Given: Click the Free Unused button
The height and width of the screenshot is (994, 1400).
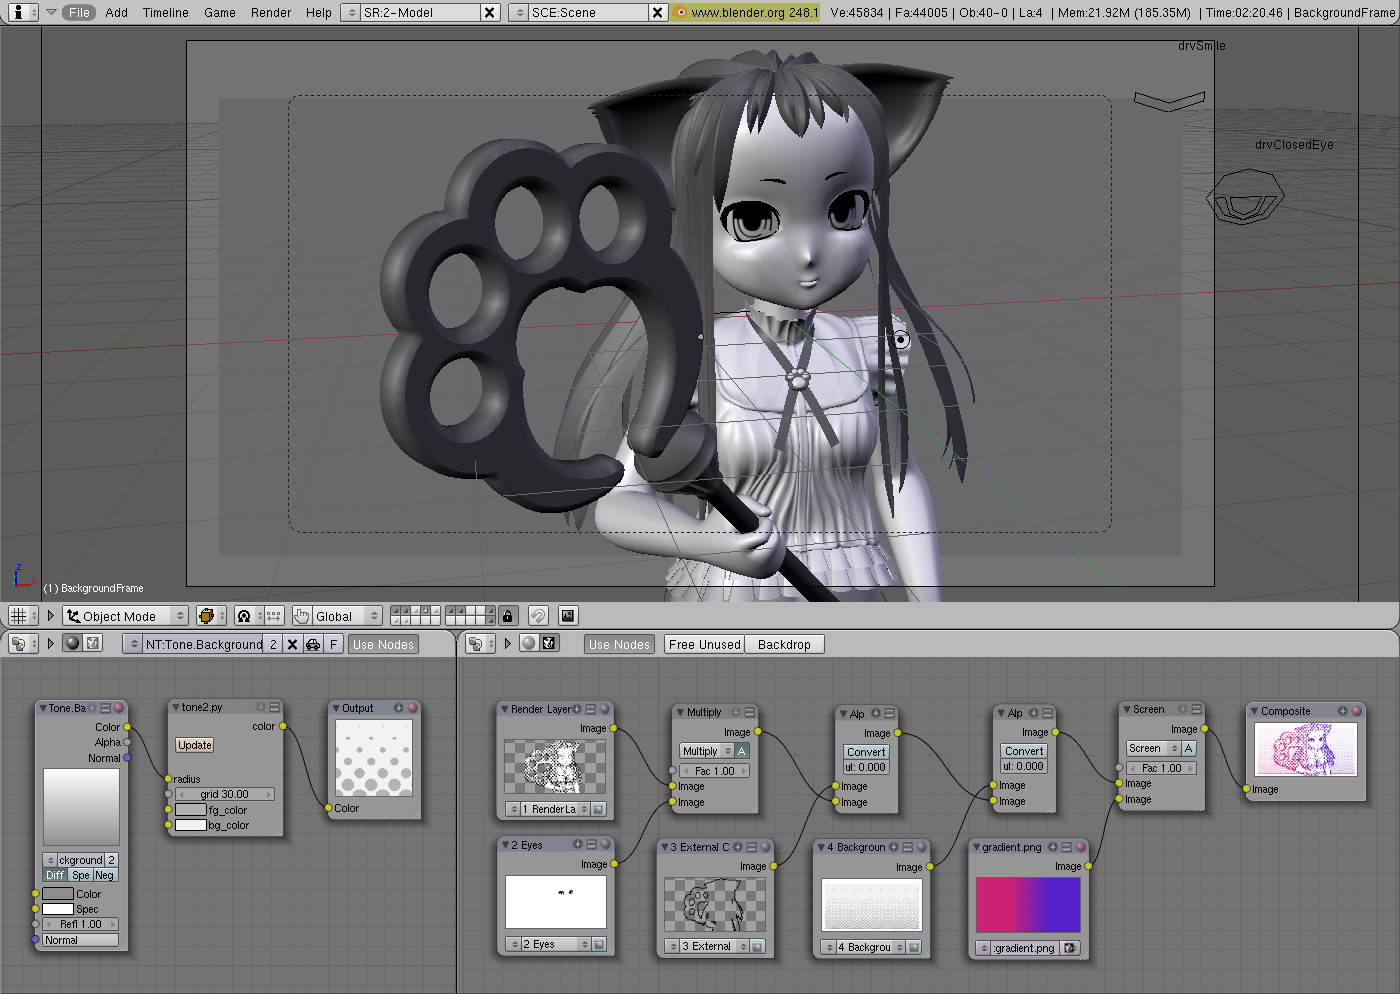Looking at the screenshot, I should (x=705, y=645).
